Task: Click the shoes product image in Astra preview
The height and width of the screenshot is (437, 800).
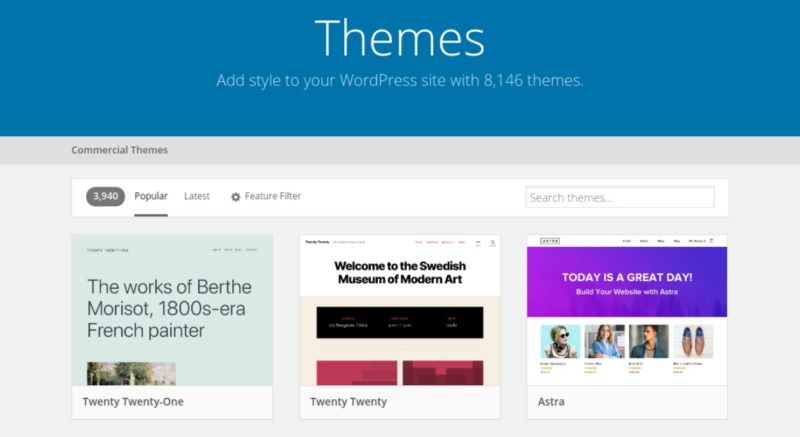Action: pyautogui.click(x=693, y=341)
